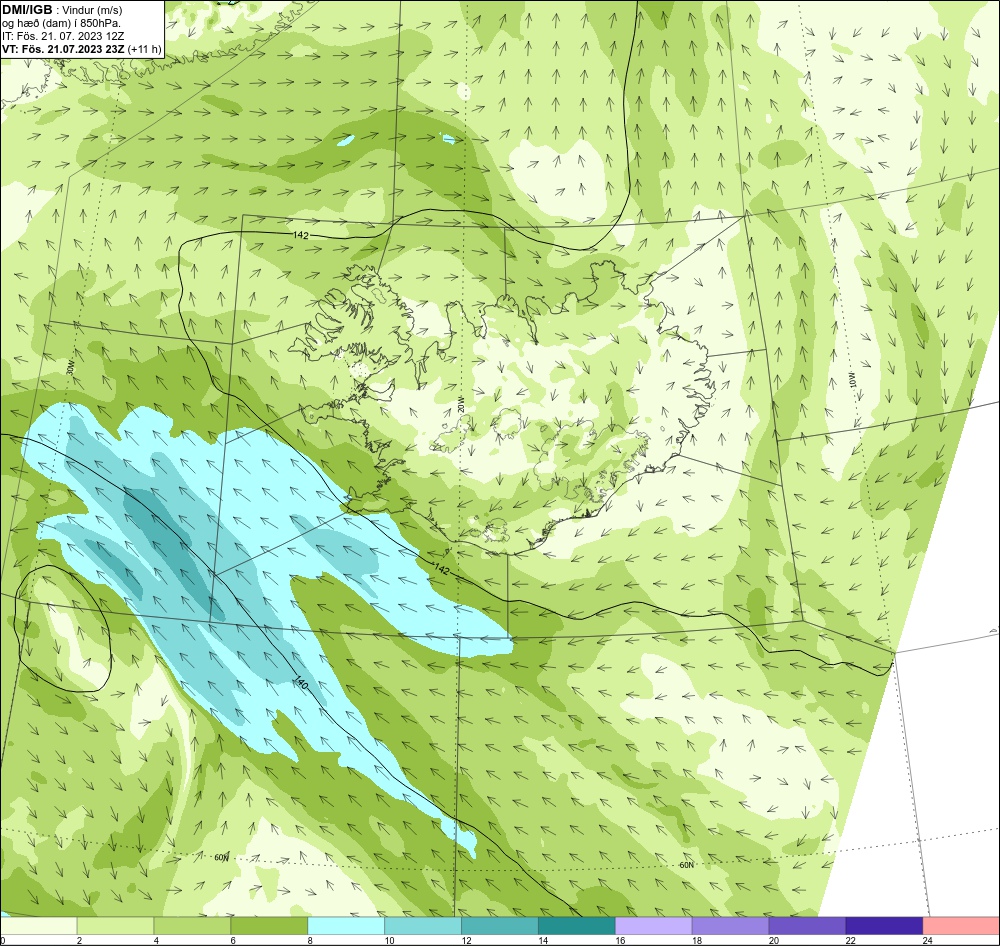Viewport: 1000px width, 946px height.
Task: Pick the 2–4 m/s light green legend swatch
Action: click(x=115, y=925)
